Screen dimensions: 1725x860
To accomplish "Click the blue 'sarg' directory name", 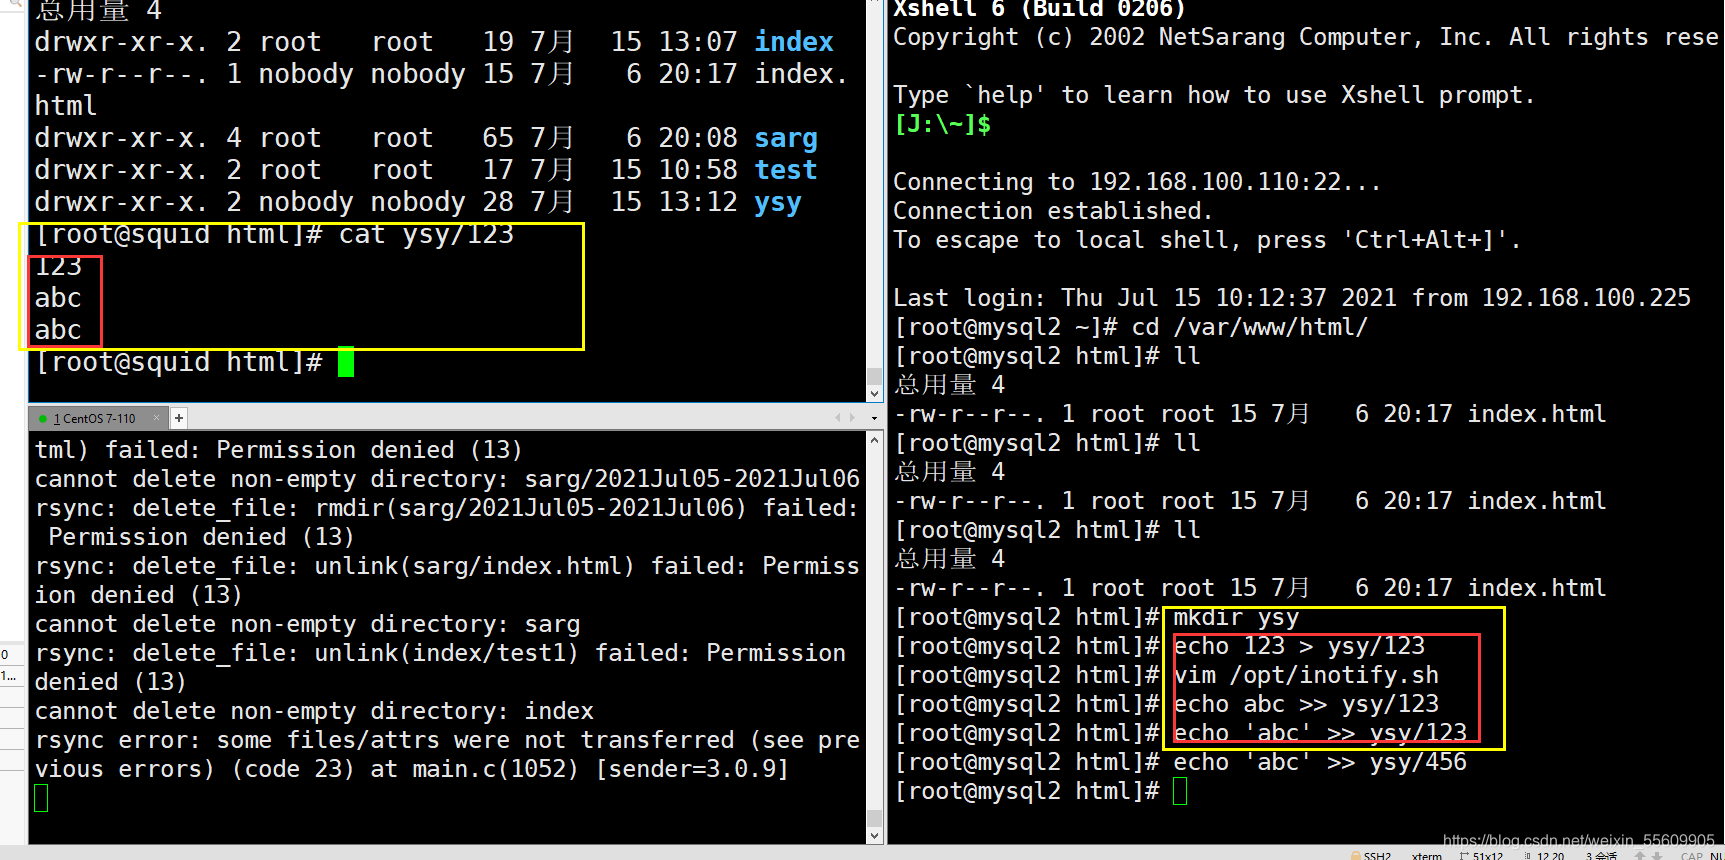I will 786,138.
